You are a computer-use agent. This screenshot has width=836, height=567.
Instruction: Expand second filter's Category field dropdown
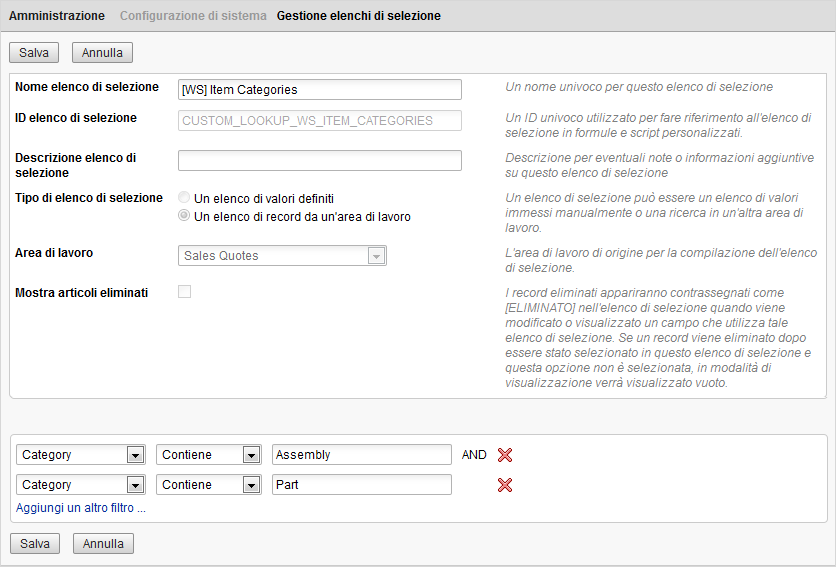click(135, 485)
